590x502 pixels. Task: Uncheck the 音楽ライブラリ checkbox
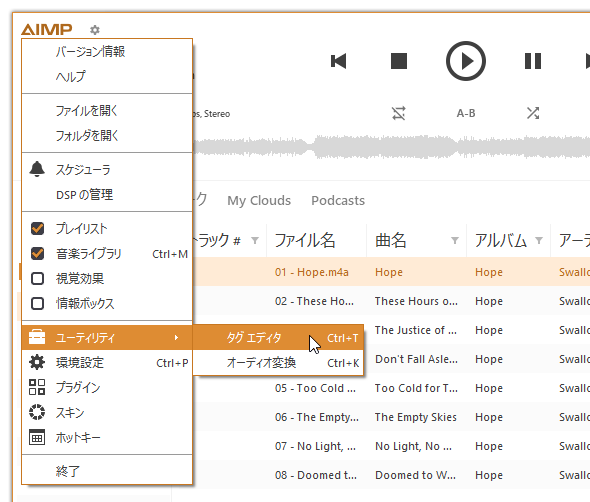37,254
